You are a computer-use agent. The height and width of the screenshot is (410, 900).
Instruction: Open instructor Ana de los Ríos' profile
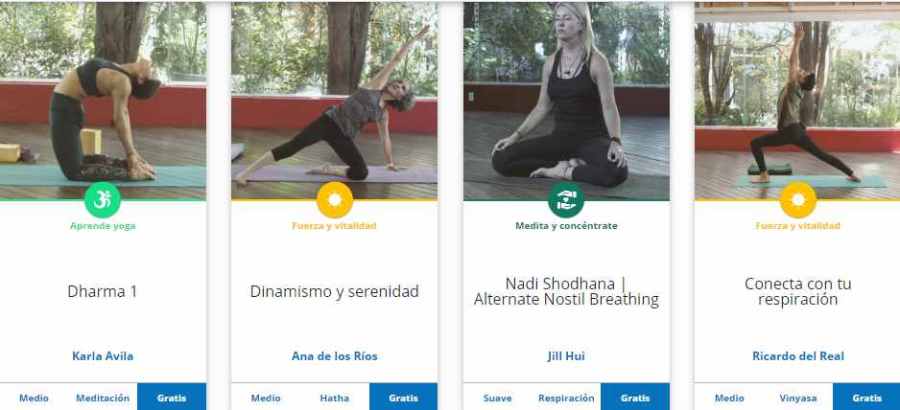pos(335,356)
